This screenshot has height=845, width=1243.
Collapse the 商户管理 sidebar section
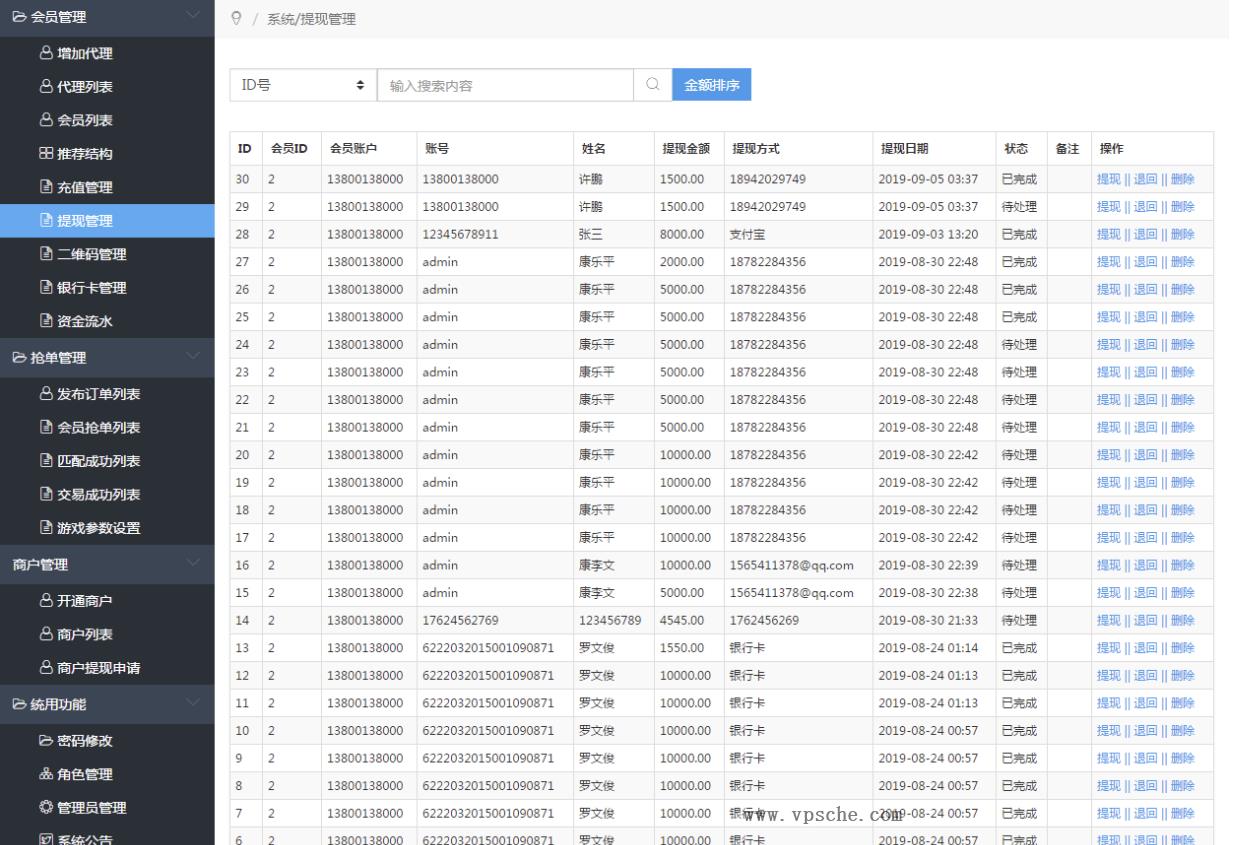(107, 563)
